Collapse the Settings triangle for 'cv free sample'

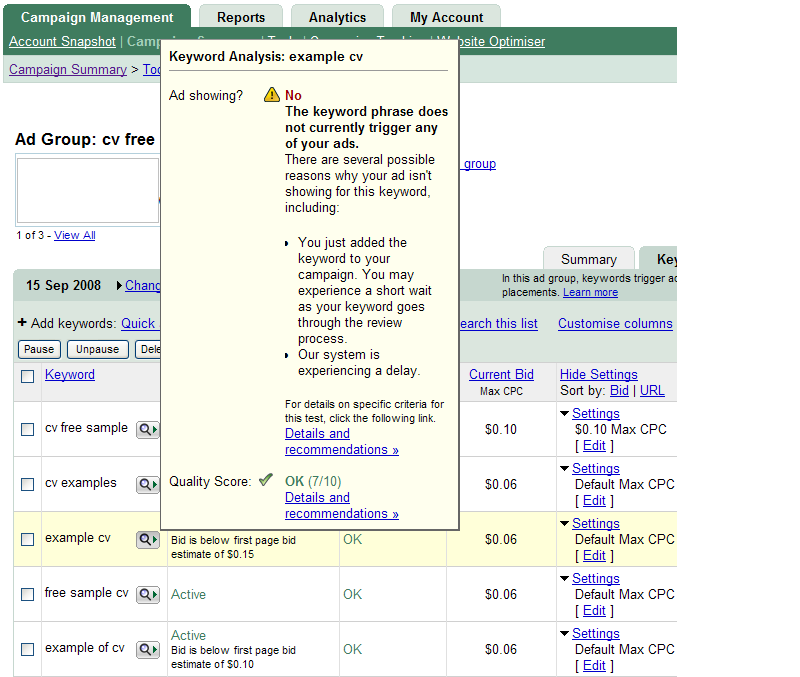[564, 414]
